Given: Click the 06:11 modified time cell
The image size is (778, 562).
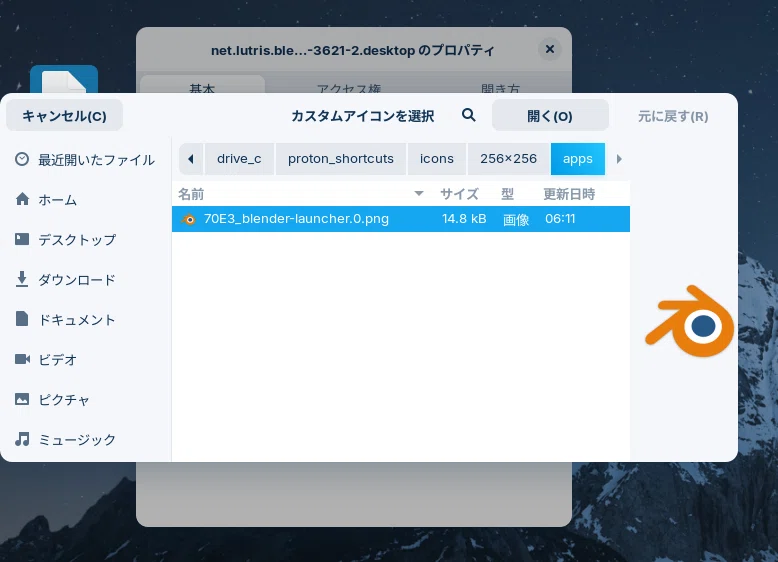Looking at the screenshot, I should (560, 219).
